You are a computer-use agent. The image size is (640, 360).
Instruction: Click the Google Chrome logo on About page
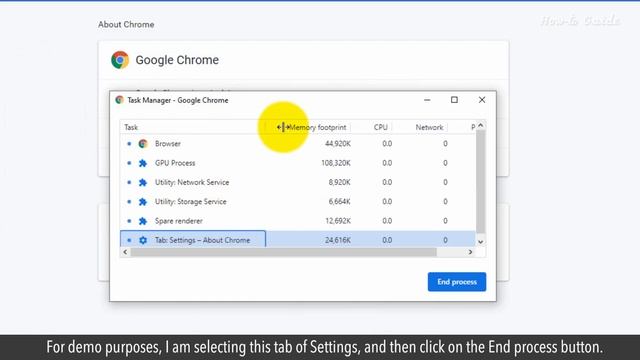[x=120, y=60]
